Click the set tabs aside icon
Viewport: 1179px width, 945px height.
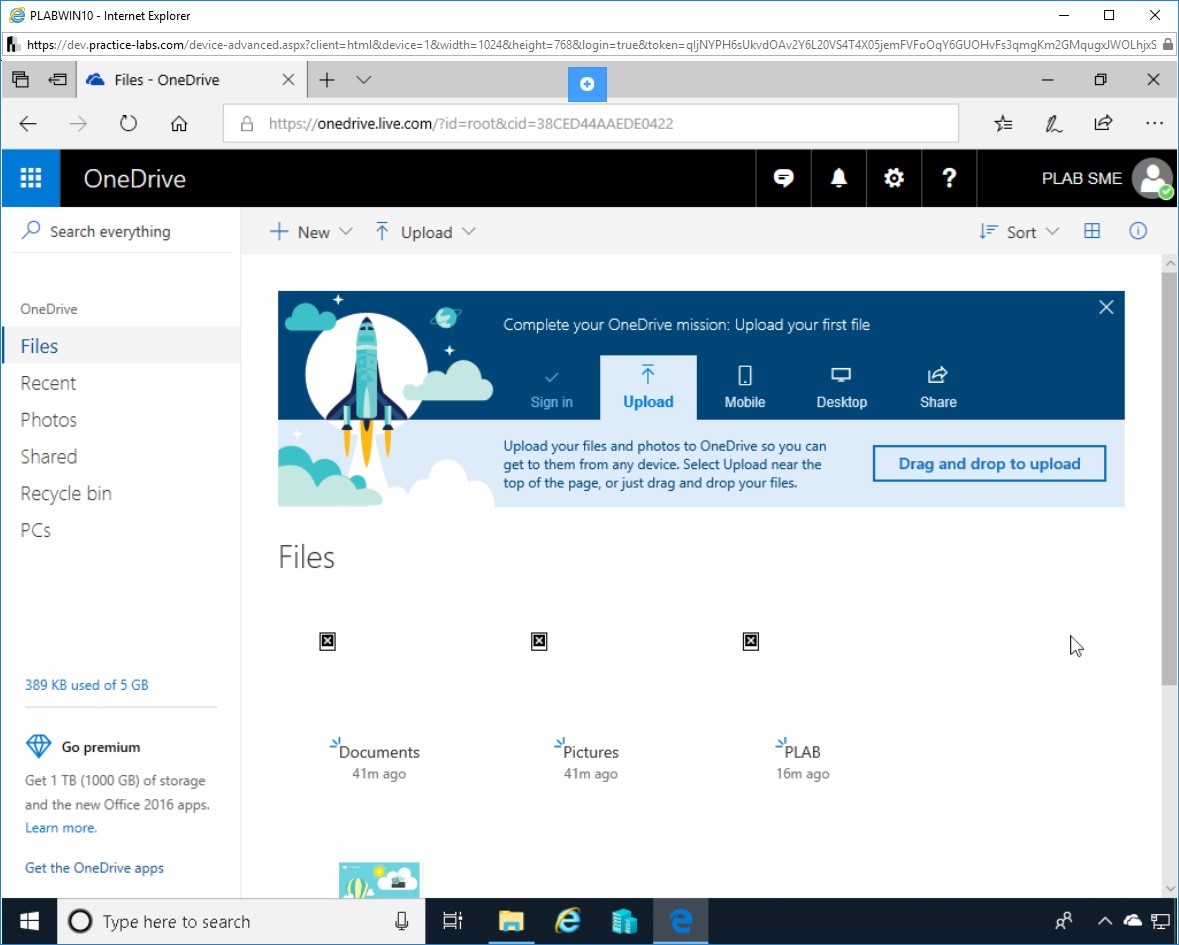point(57,79)
